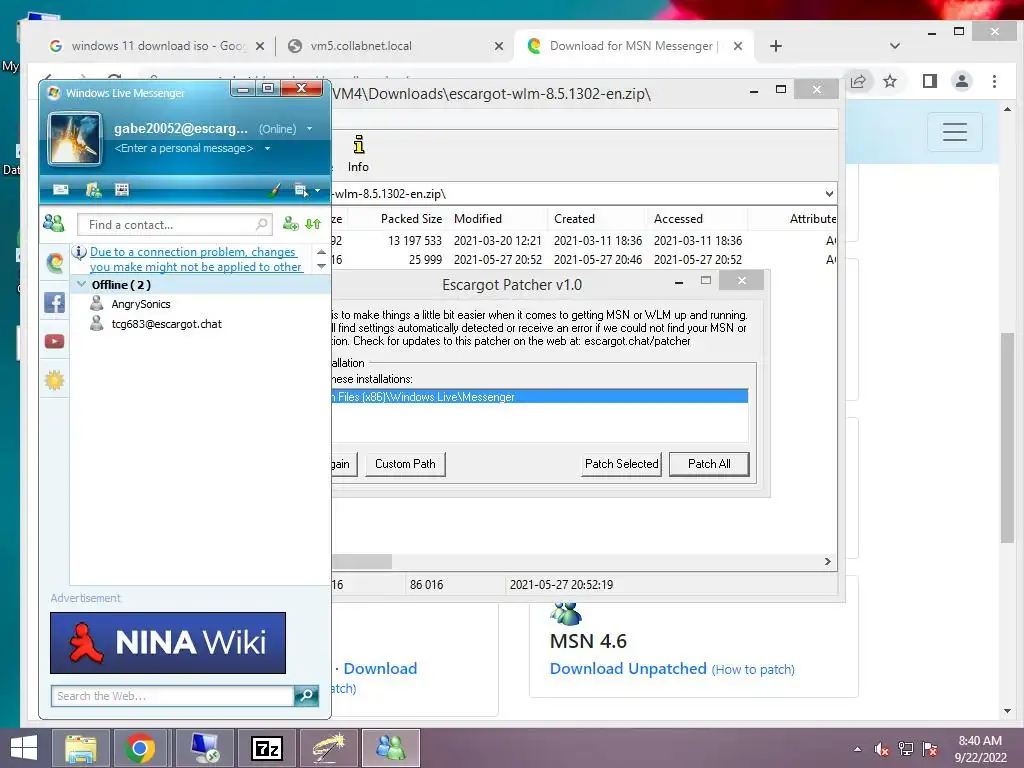
Task: Open a new Chrome tab
Action: (x=776, y=46)
